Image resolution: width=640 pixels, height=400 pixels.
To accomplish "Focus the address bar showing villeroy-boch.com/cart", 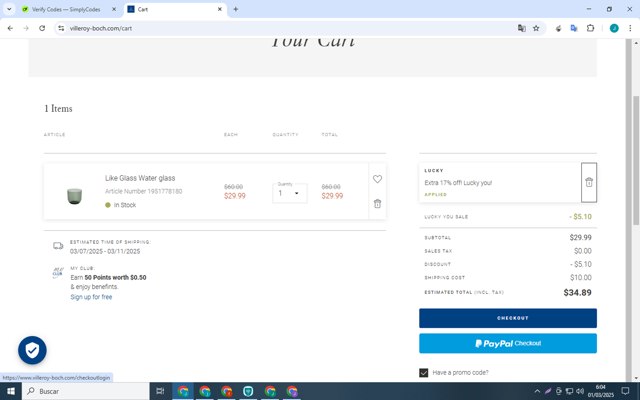I will click(286, 28).
